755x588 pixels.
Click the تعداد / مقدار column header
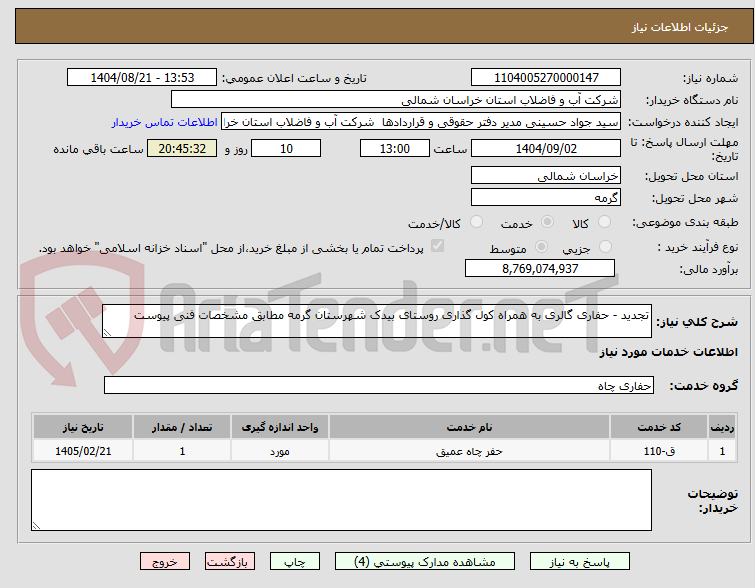pyautogui.click(x=182, y=427)
